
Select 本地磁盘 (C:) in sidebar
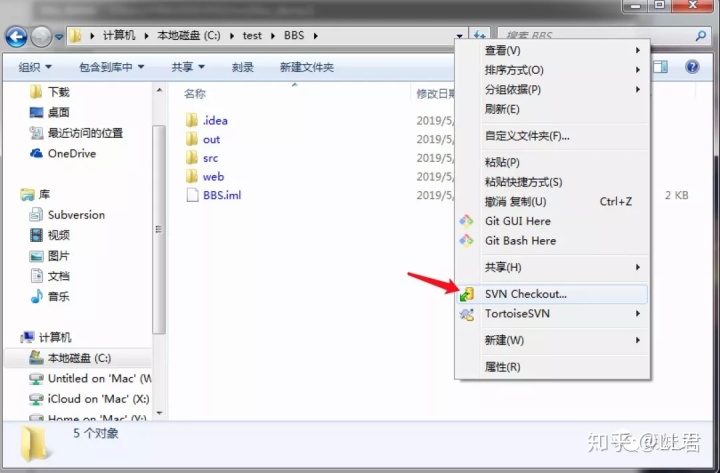(70, 358)
